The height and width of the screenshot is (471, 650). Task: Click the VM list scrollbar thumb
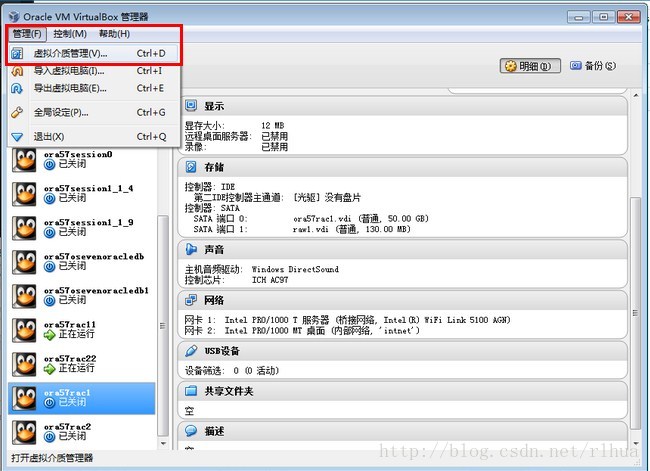click(163, 325)
